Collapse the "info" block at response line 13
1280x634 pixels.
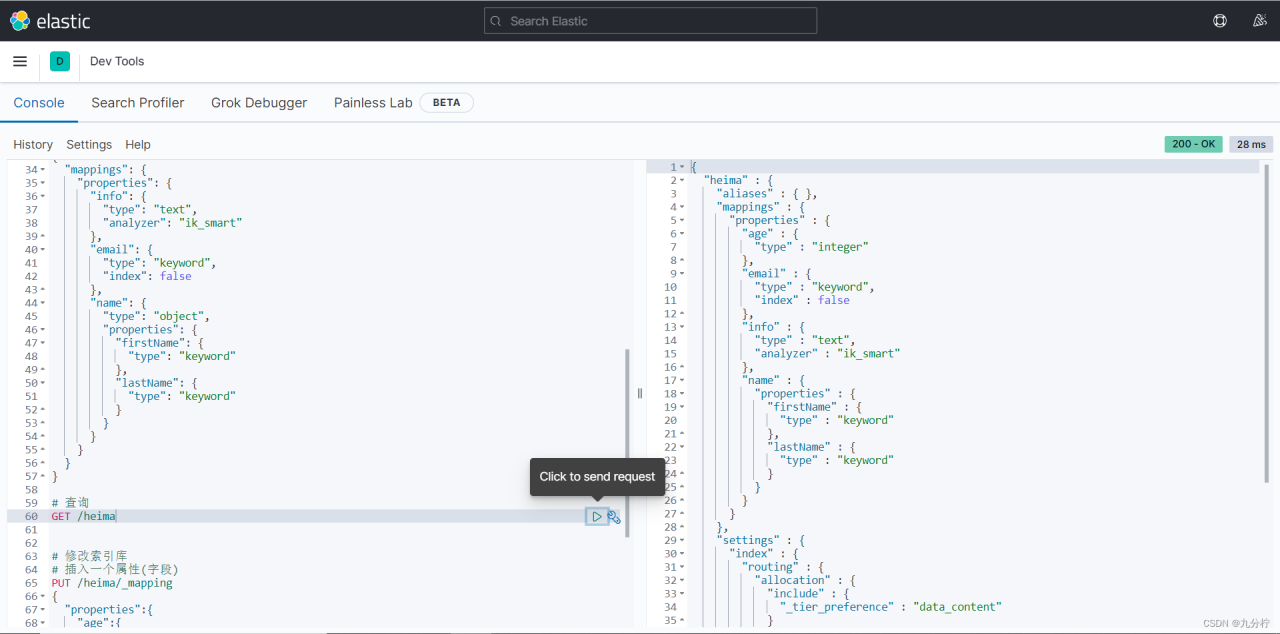tap(682, 327)
